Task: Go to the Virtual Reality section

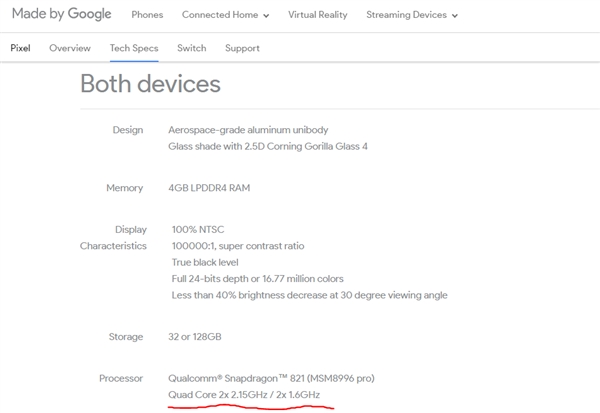Action: point(319,15)
